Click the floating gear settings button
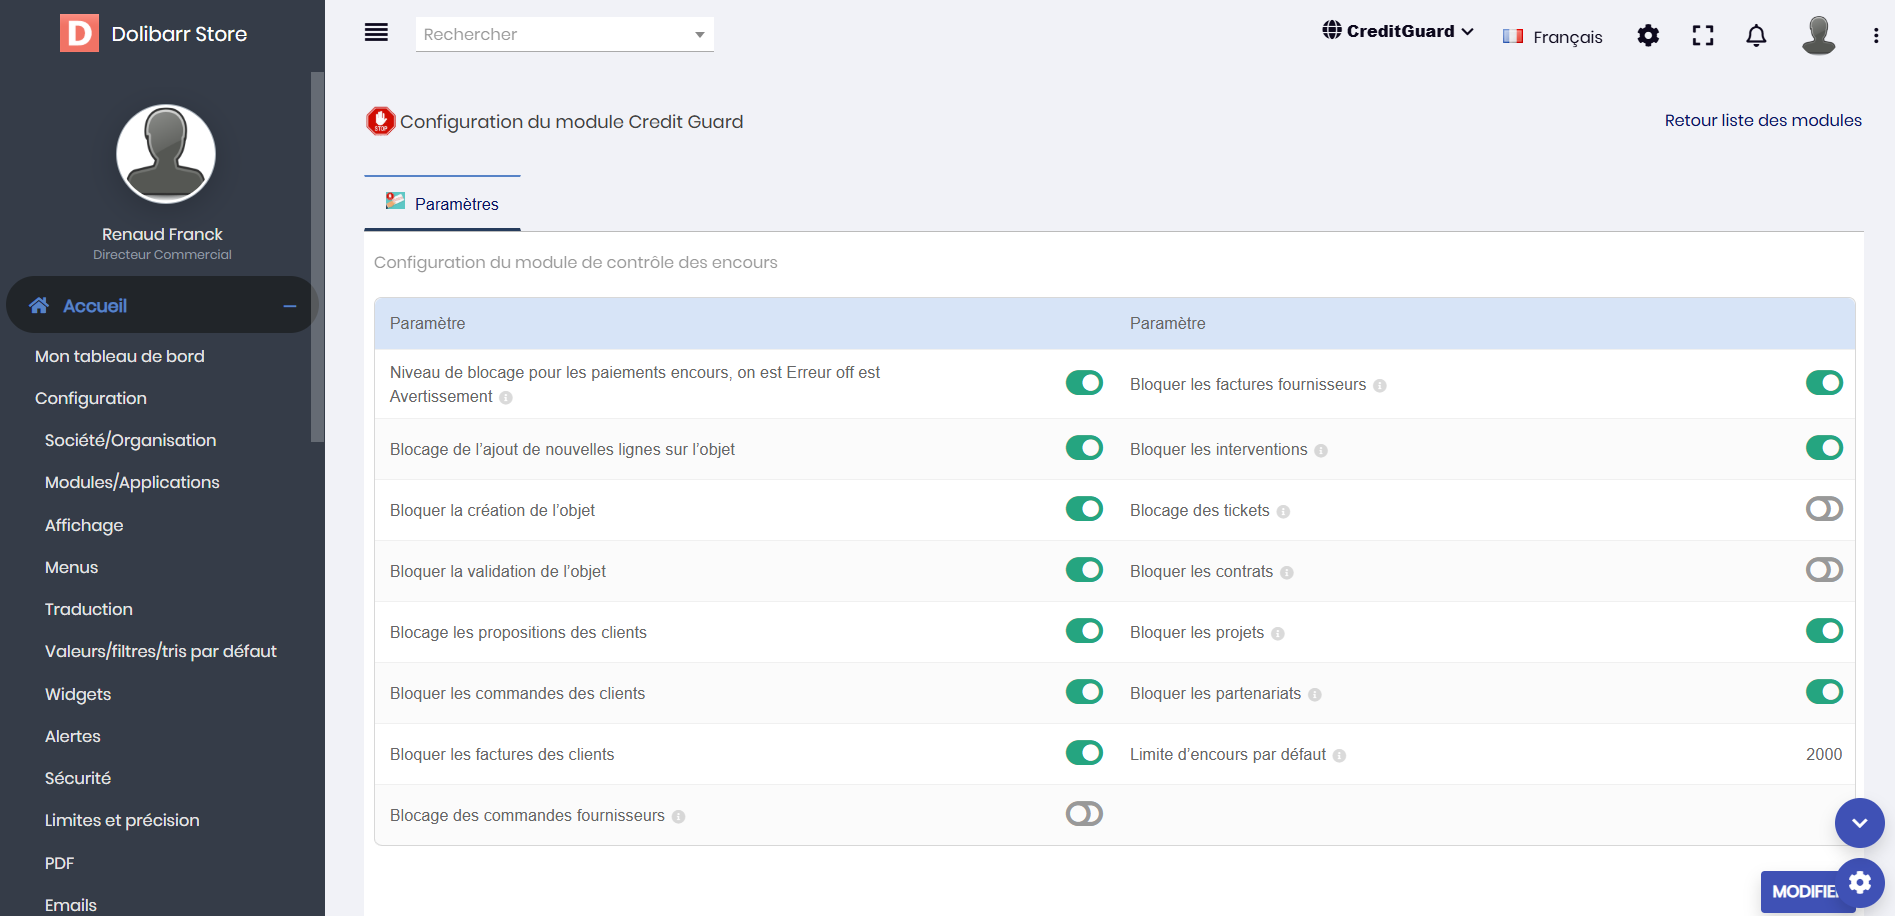Screen dimensions: 1895x916 1860,883
